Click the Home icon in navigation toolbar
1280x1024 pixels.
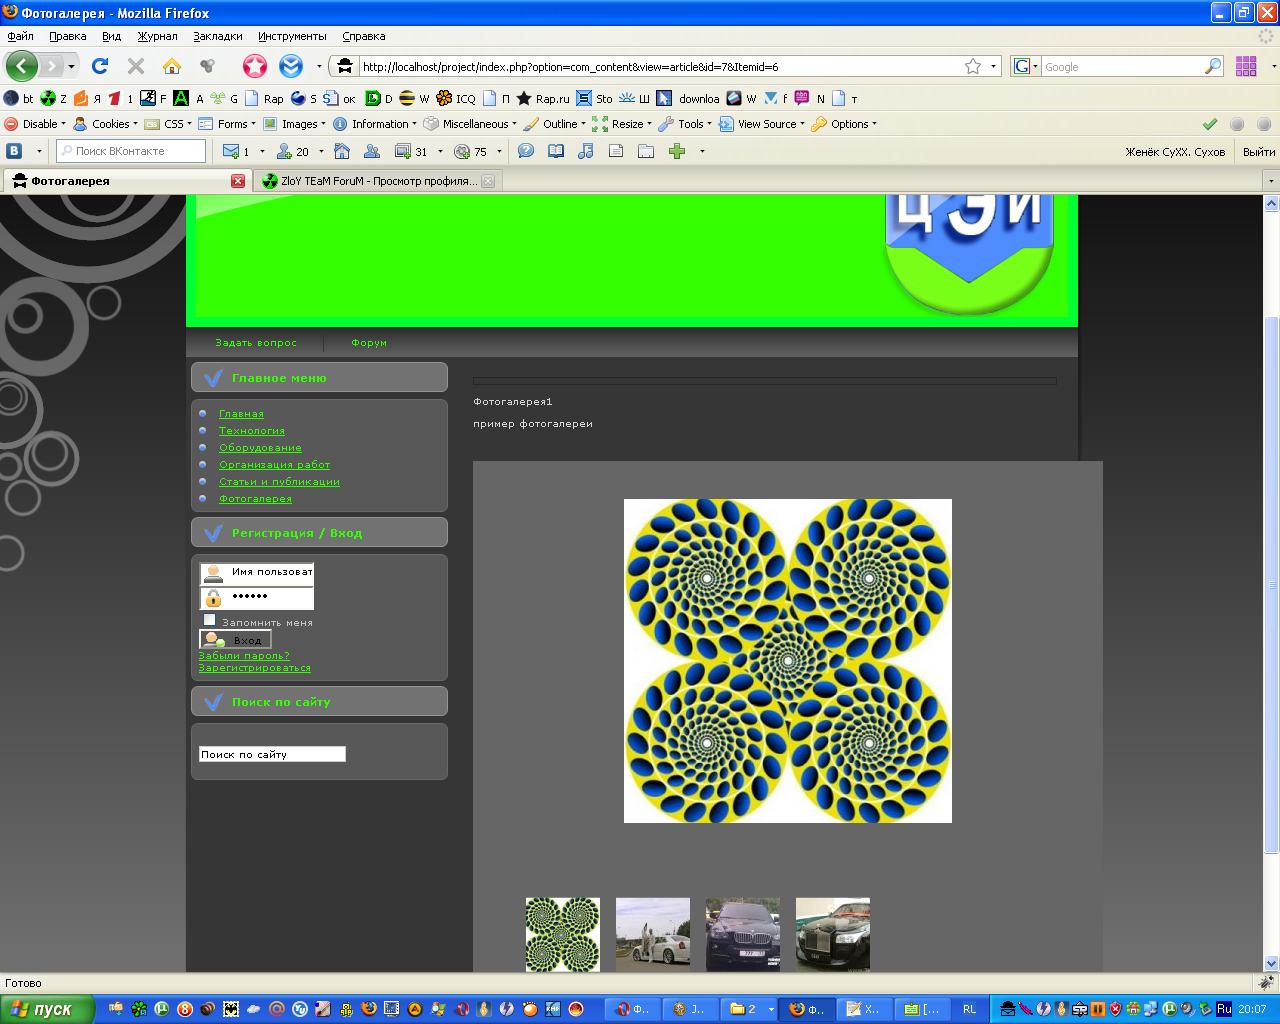(x=172, y=66)
